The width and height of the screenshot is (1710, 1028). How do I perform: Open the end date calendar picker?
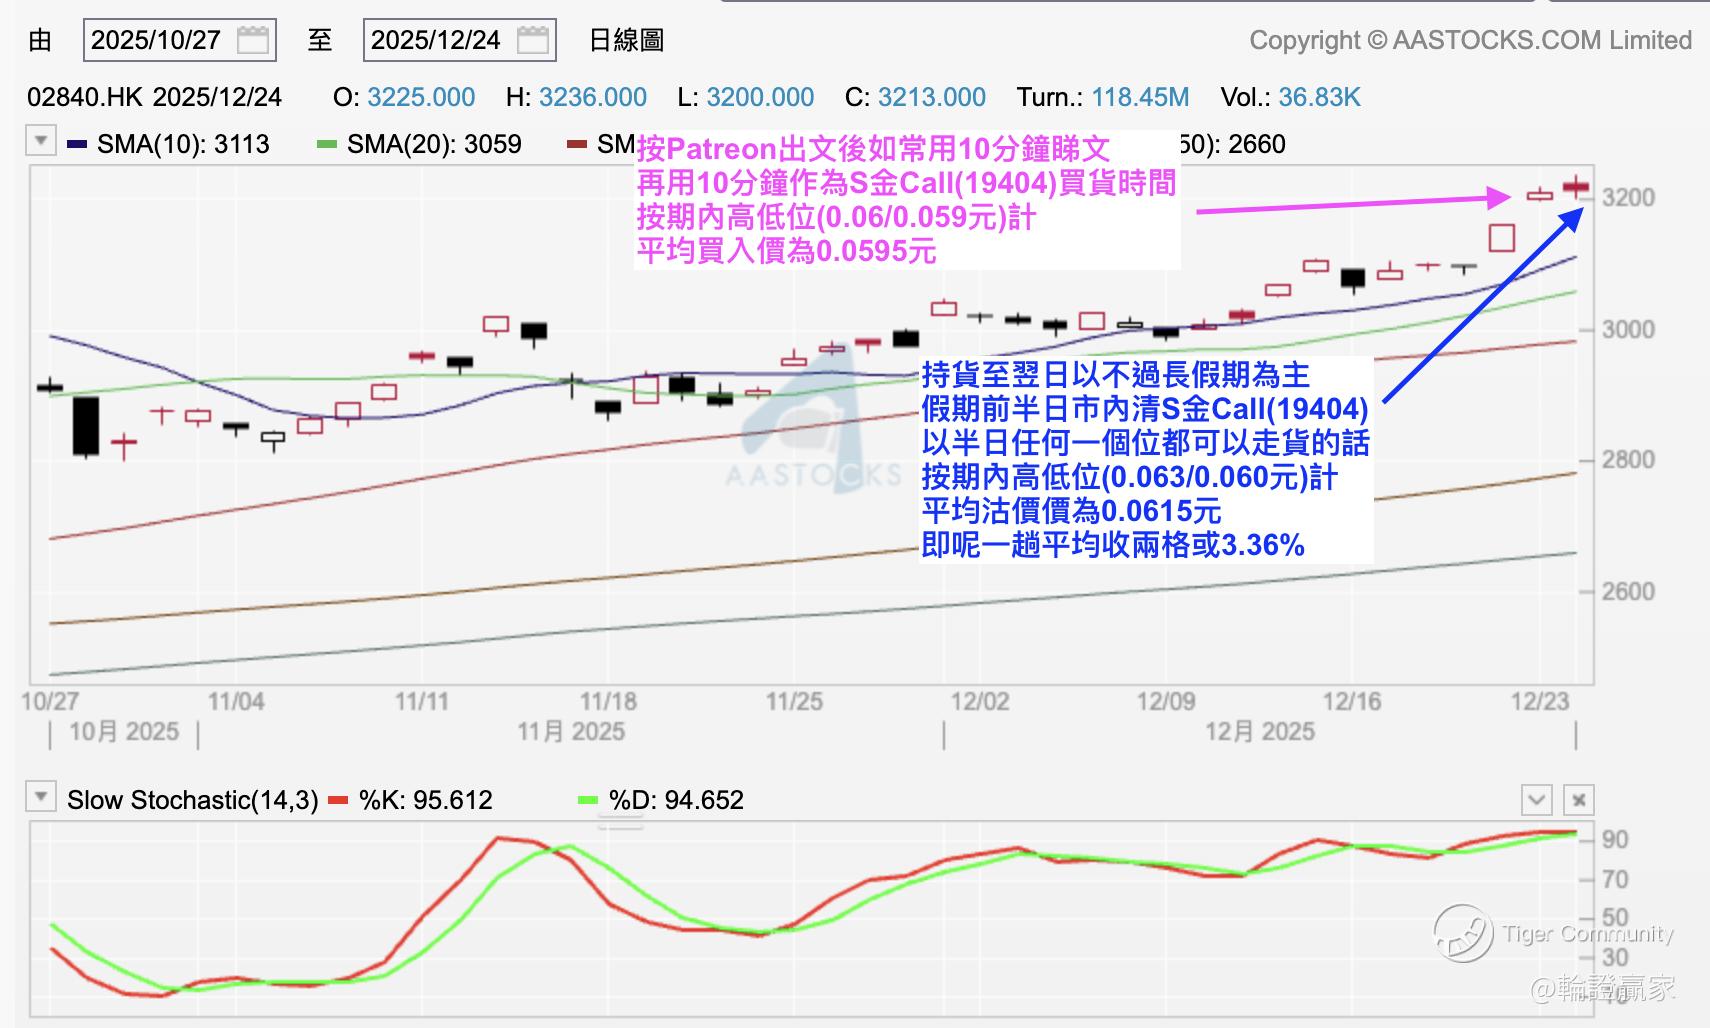532,40
